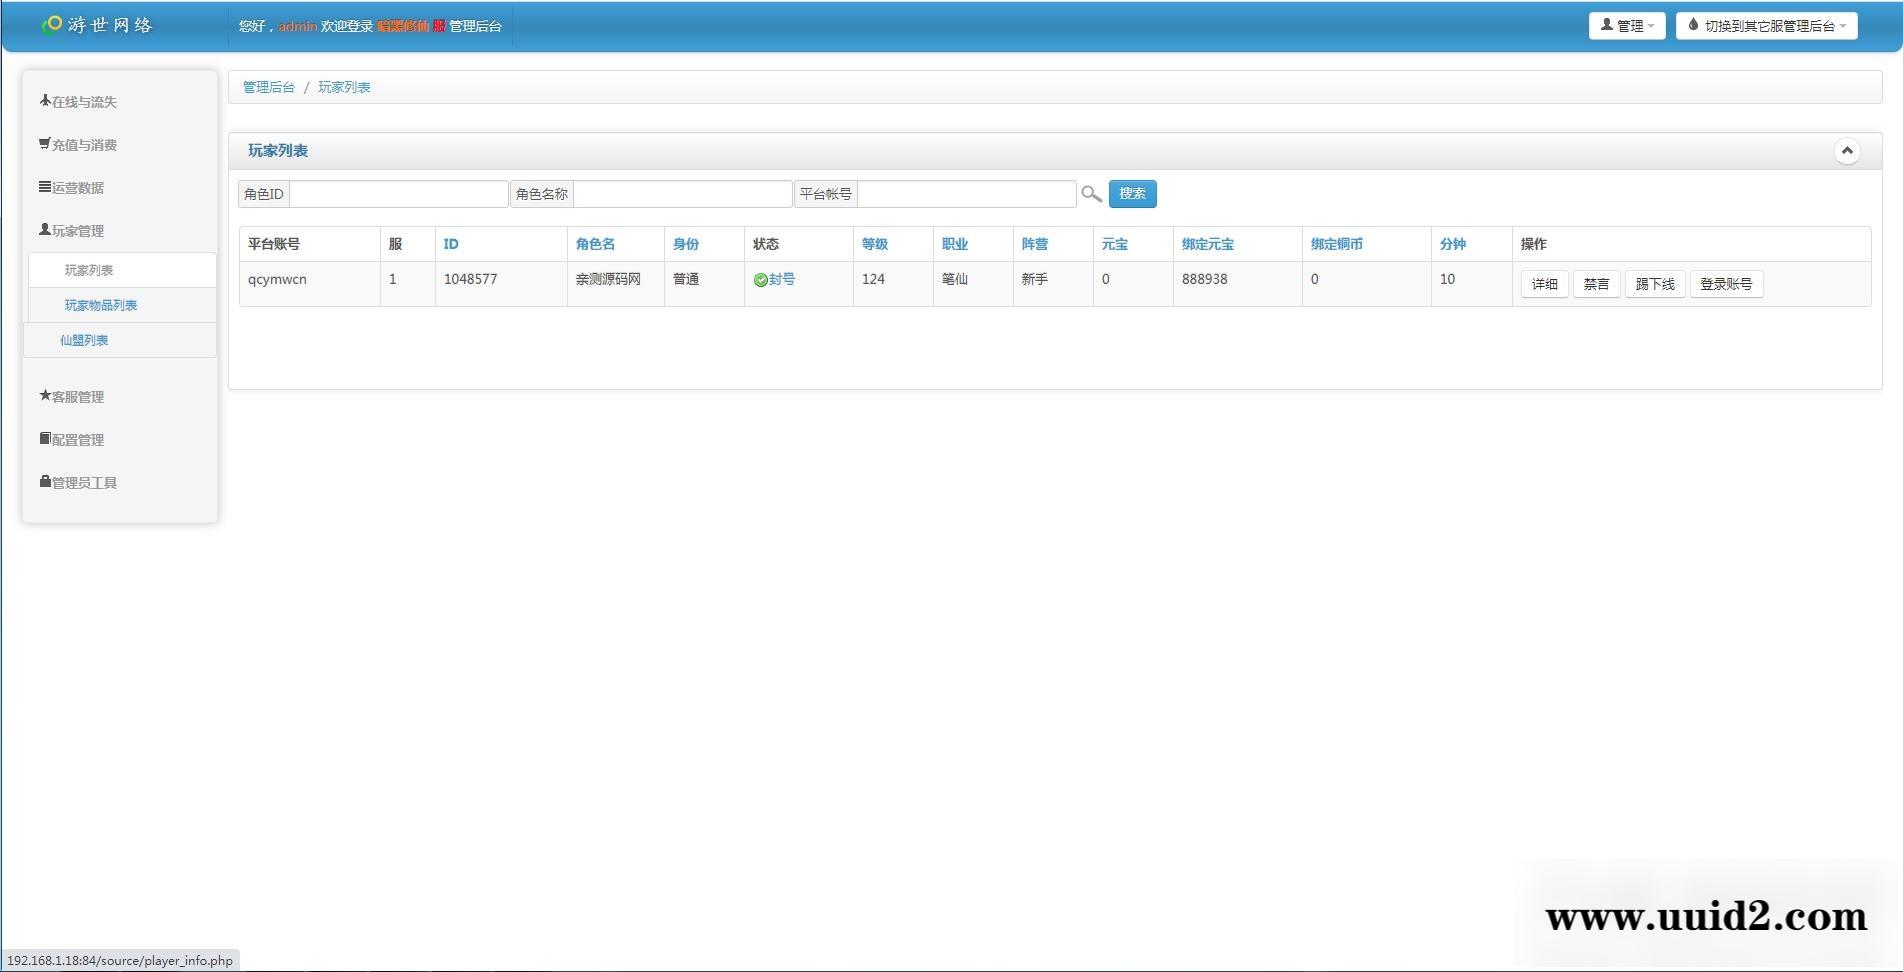Collapse 玩家管理 sidebar section
This screenshot has width=1903, height=972.
pyautogui.click(x=72, y=231)
